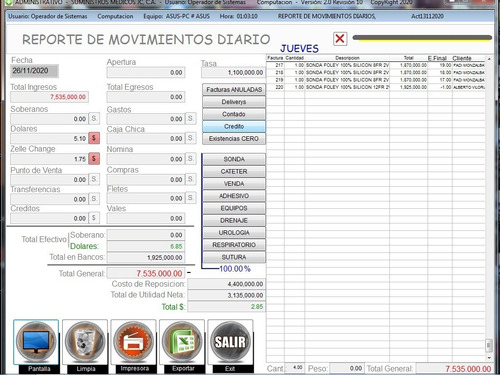
Task: Click the Costo de Reposicion field
Action: [x=226, y=284]
